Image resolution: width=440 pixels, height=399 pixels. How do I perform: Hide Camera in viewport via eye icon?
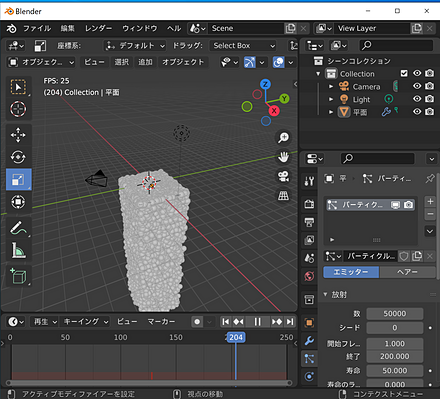pos(417,86)
